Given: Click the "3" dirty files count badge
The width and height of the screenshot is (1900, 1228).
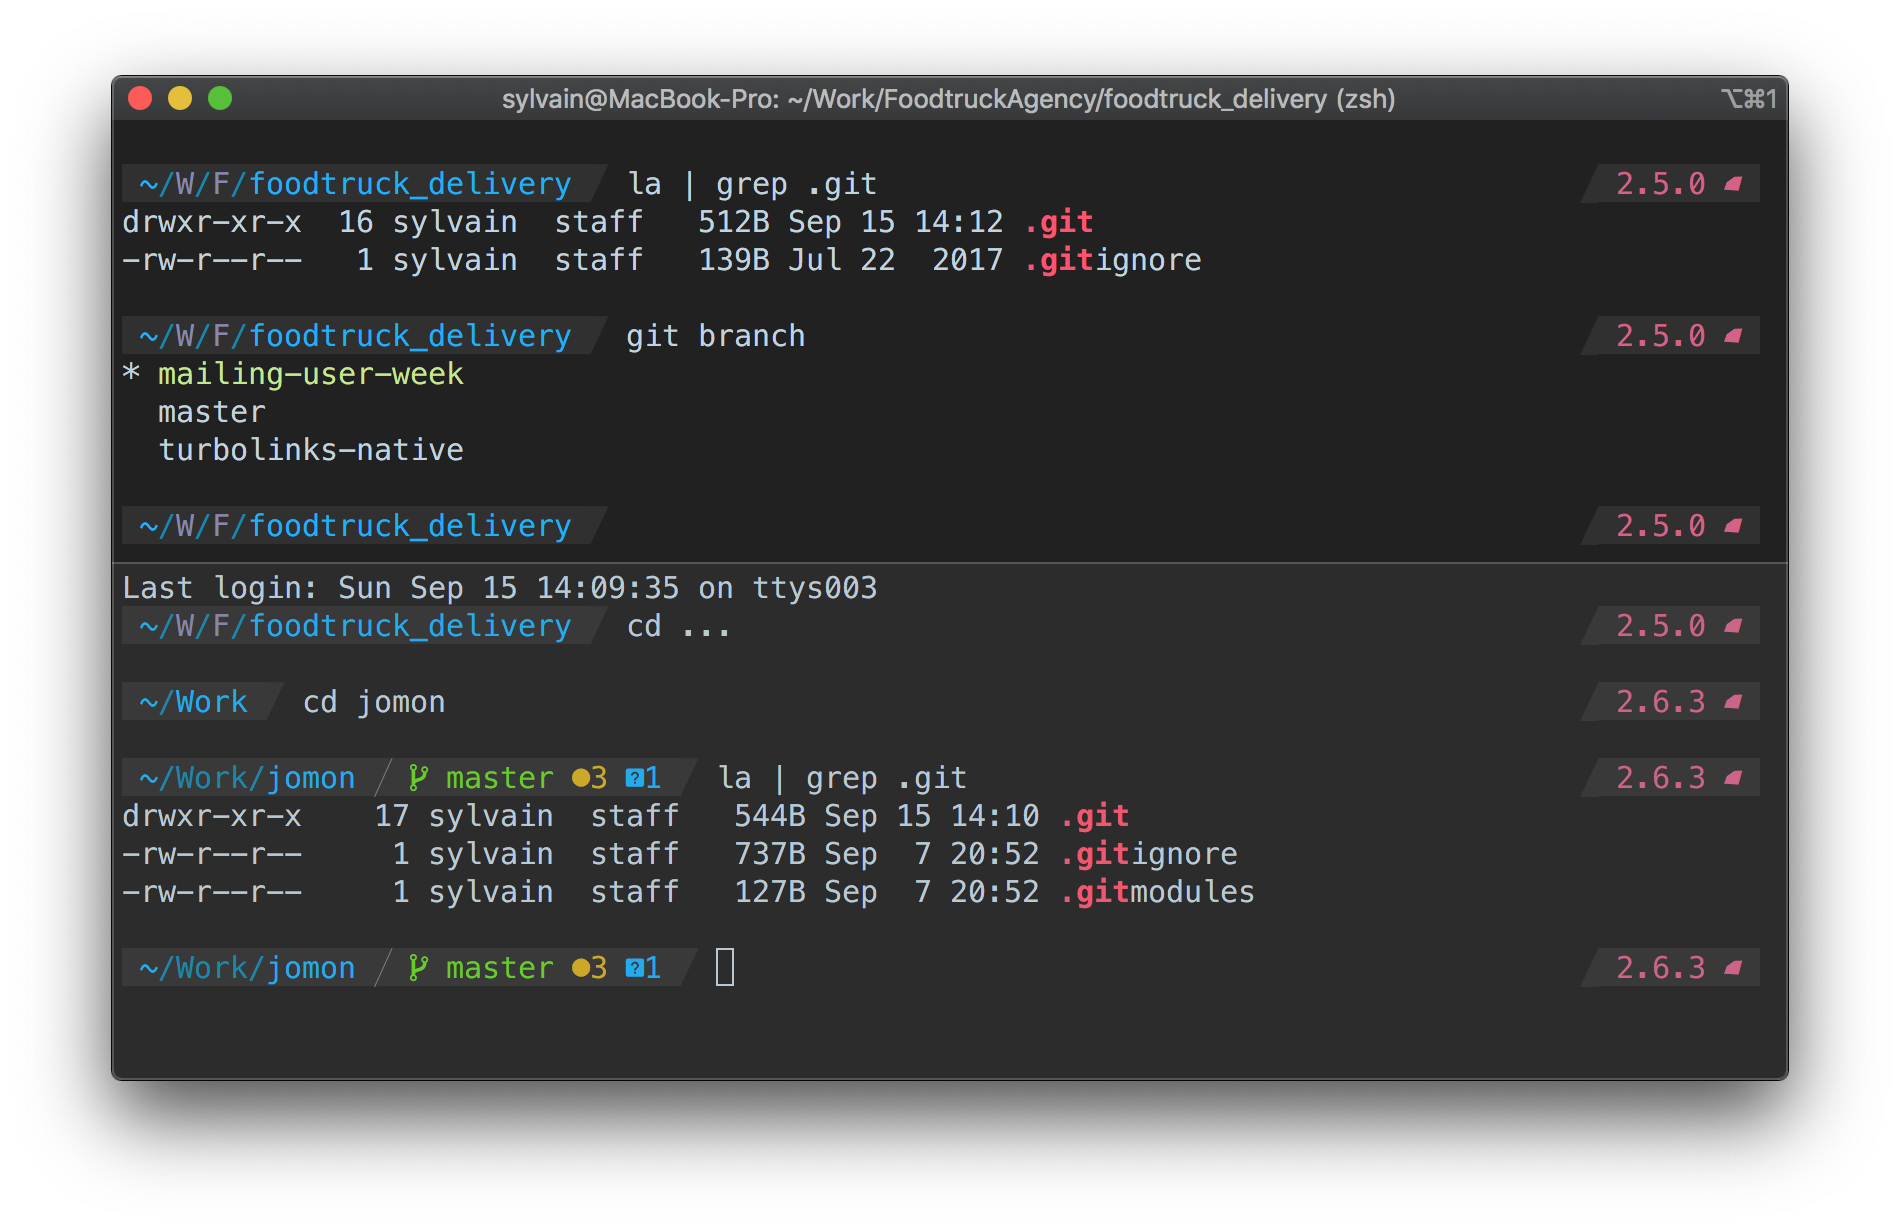Looking at the screenshot, I should click(x=601, y=777).
